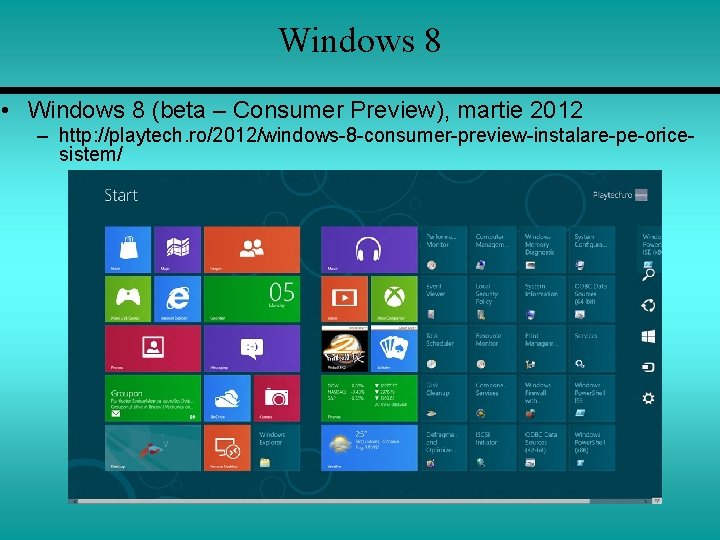
Task: Open the Xbox Companion tile
Action: point(394,299)
